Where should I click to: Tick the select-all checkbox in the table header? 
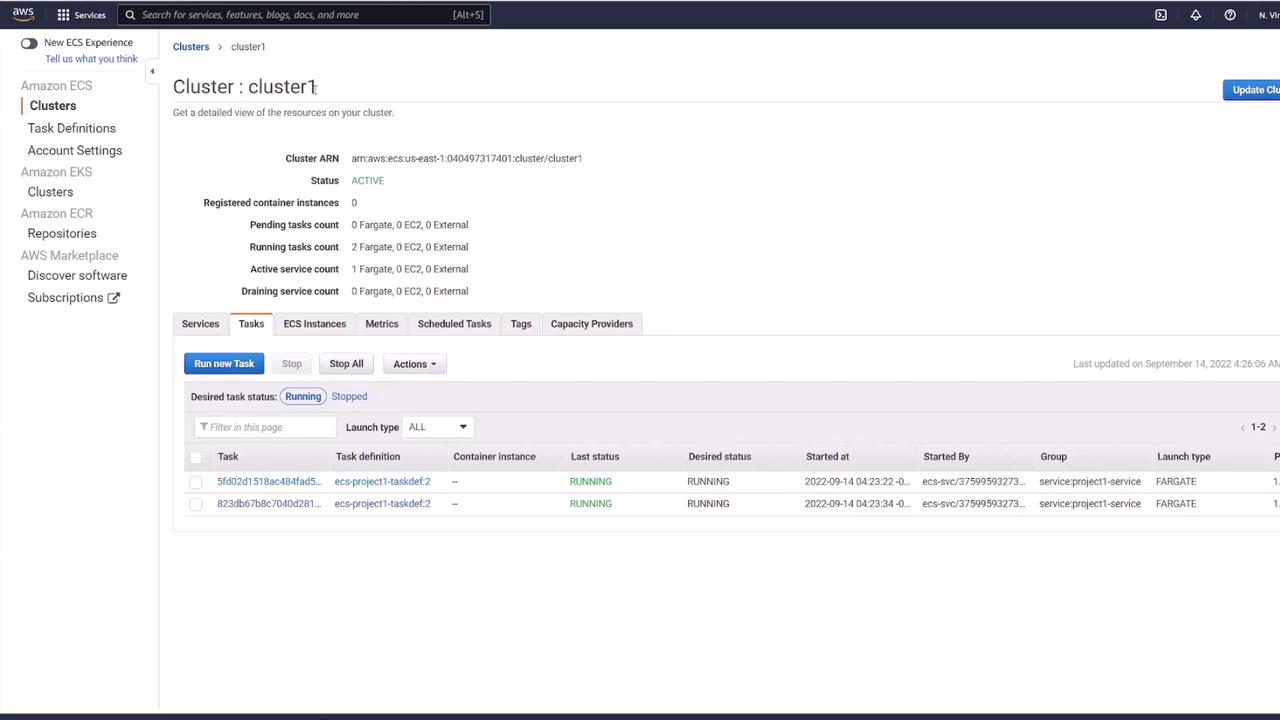196,457
